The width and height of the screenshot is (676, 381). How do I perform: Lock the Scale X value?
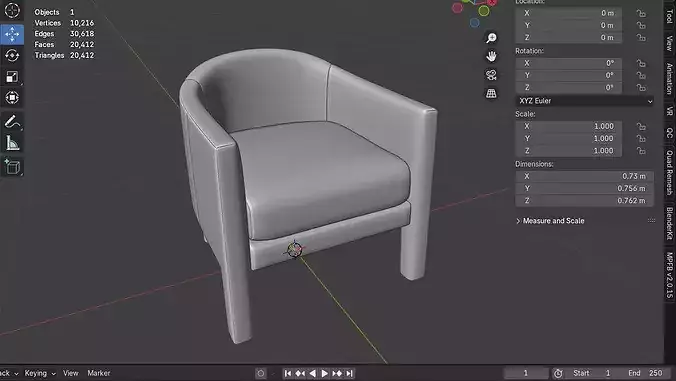click(641, 127)
